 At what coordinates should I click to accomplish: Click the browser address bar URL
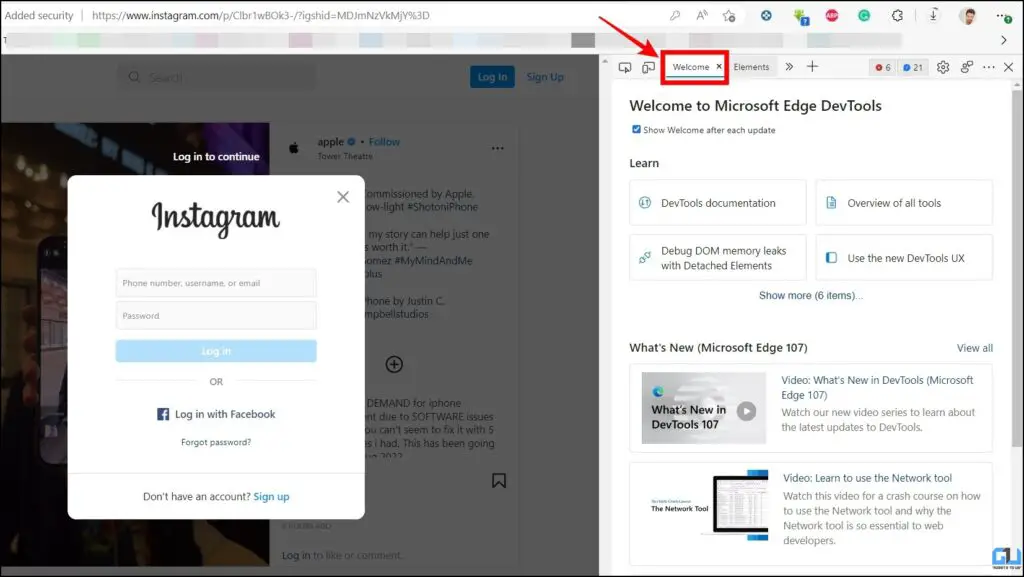pos(261,15)
